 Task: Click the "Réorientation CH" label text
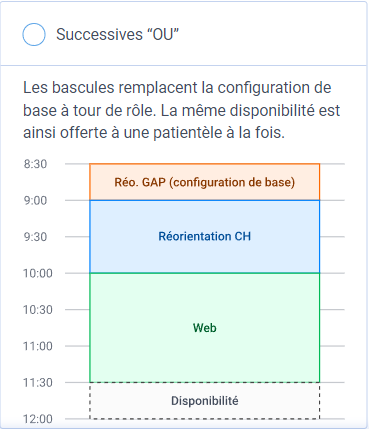pyautogui.click(x=205, y=236)
